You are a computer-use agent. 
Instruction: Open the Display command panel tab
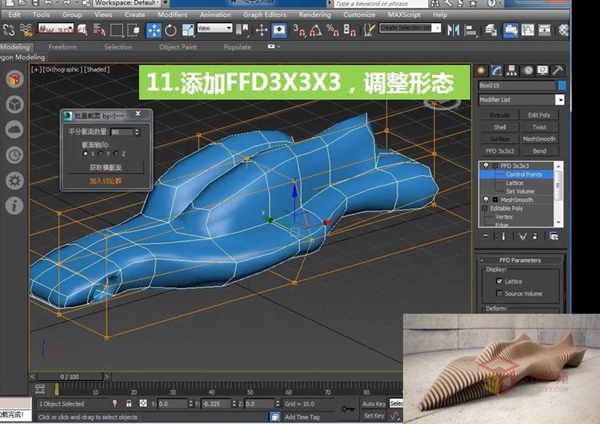point(543,70)
